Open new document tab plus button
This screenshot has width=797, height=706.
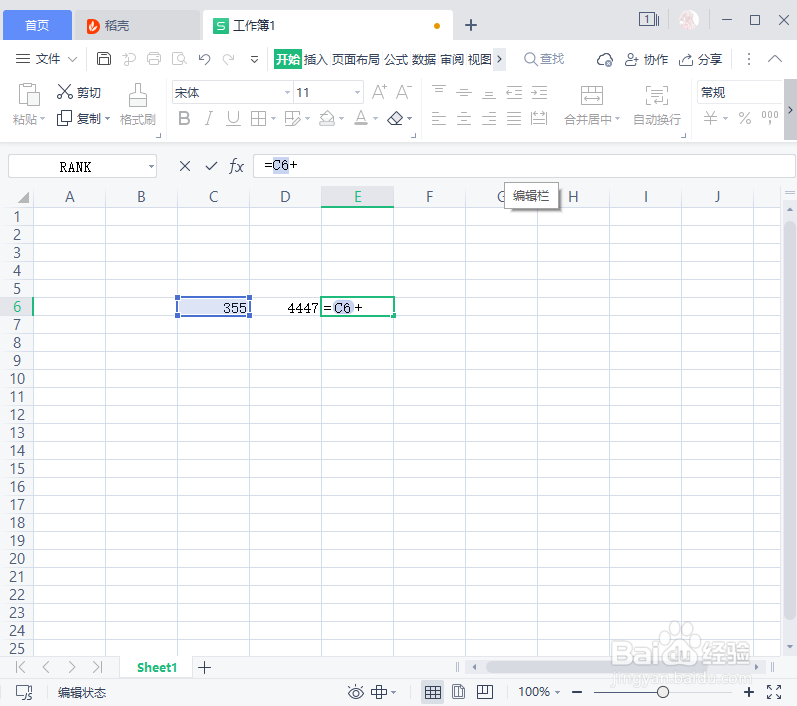(471, 25)
